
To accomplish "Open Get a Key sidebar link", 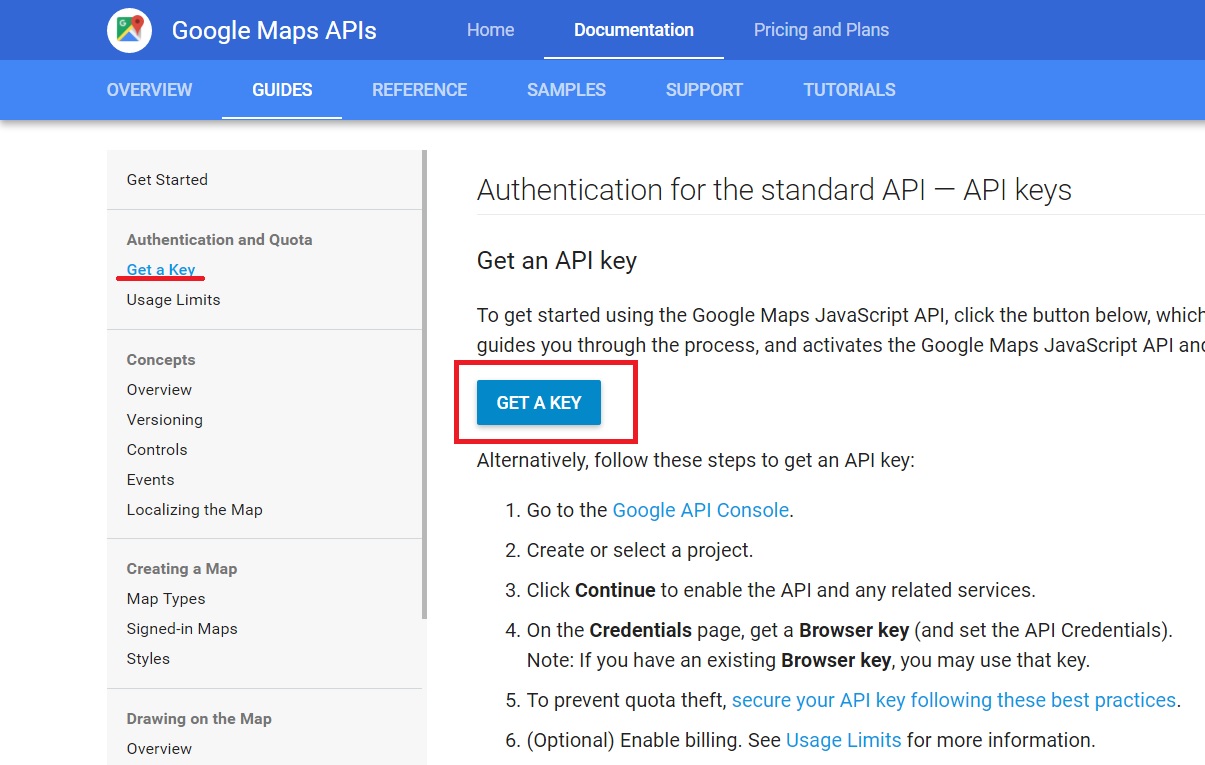I will click(x=161, y=270).
